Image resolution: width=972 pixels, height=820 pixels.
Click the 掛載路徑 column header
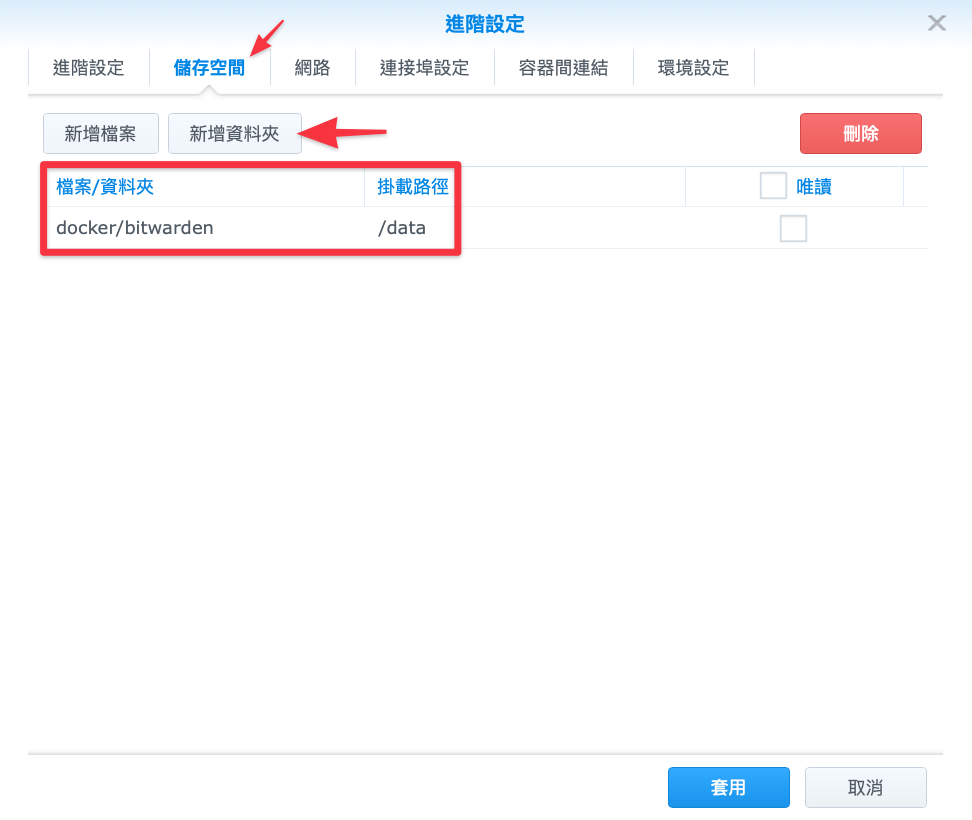pos(525,187)
